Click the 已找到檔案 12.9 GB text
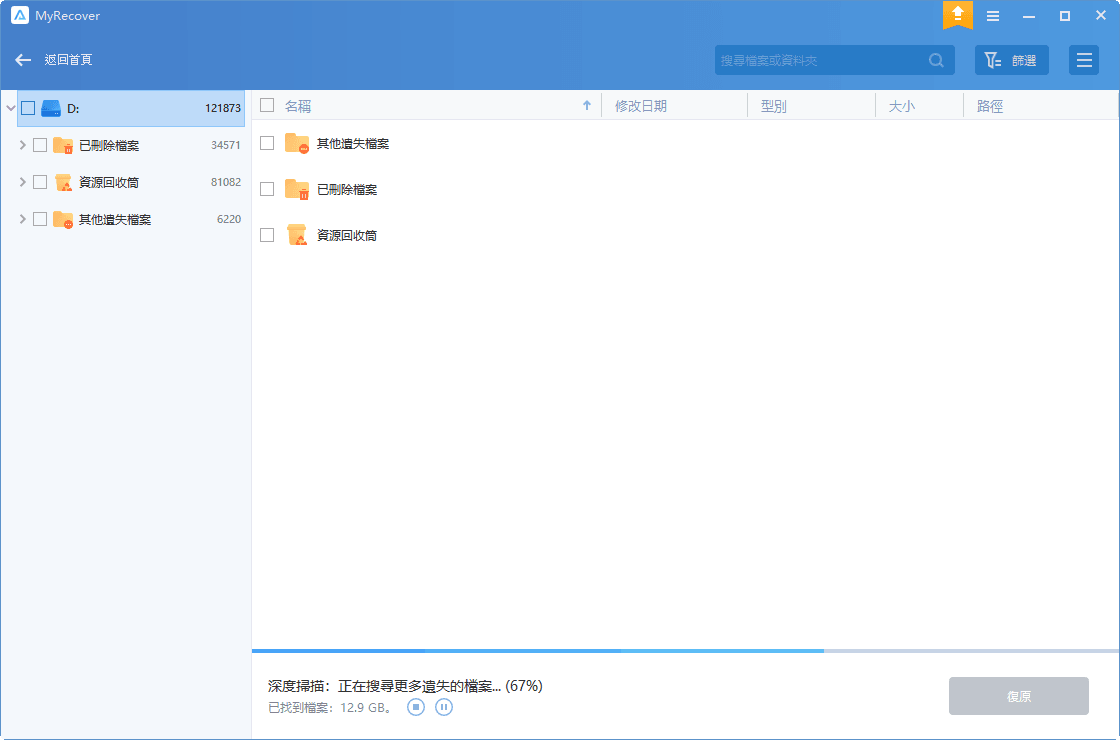 (x=330, y=708)
